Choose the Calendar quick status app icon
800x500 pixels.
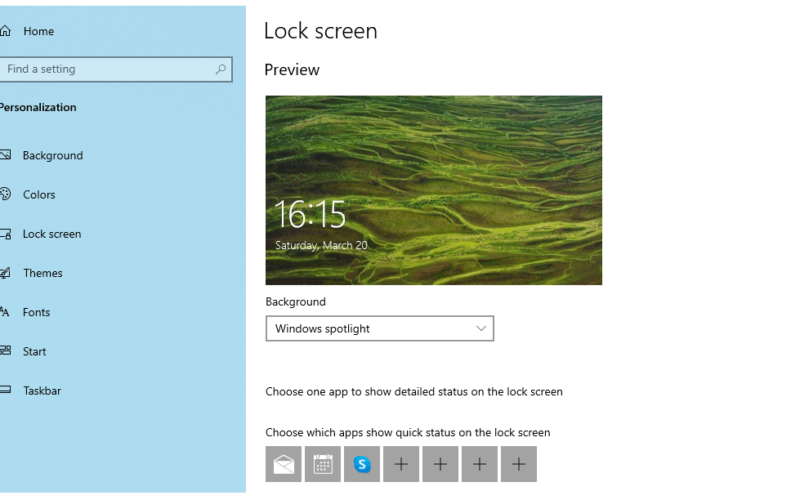[x=323, y=464]
